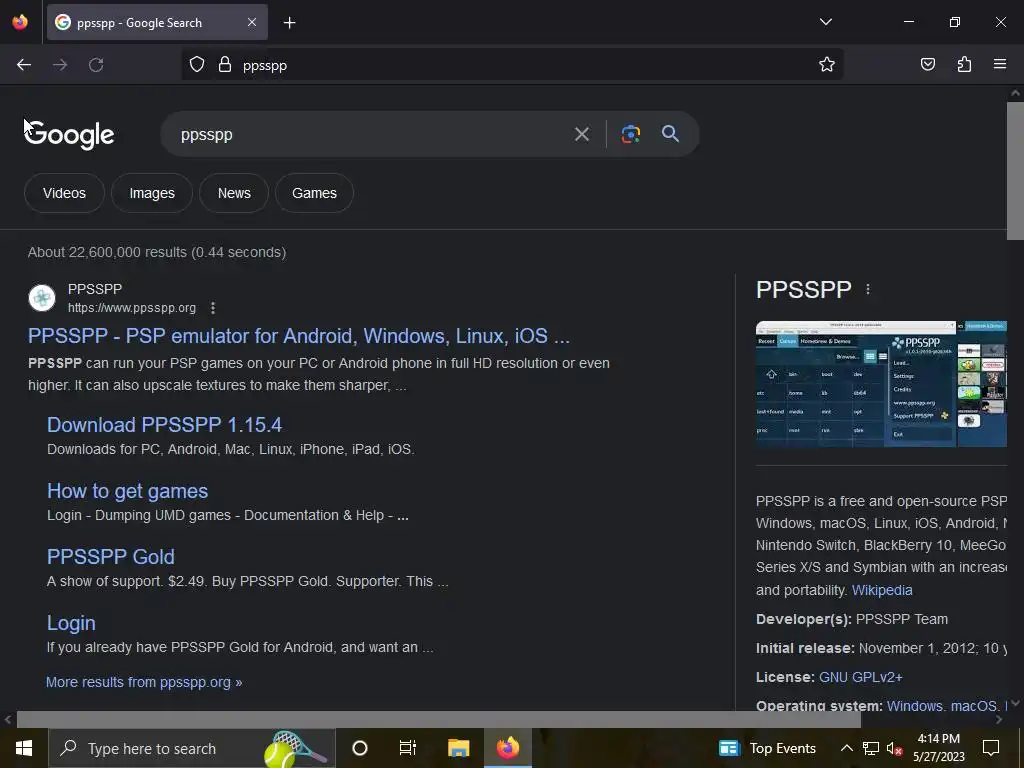
Task: Click the scroll left arrow
Action: [8, 720]
